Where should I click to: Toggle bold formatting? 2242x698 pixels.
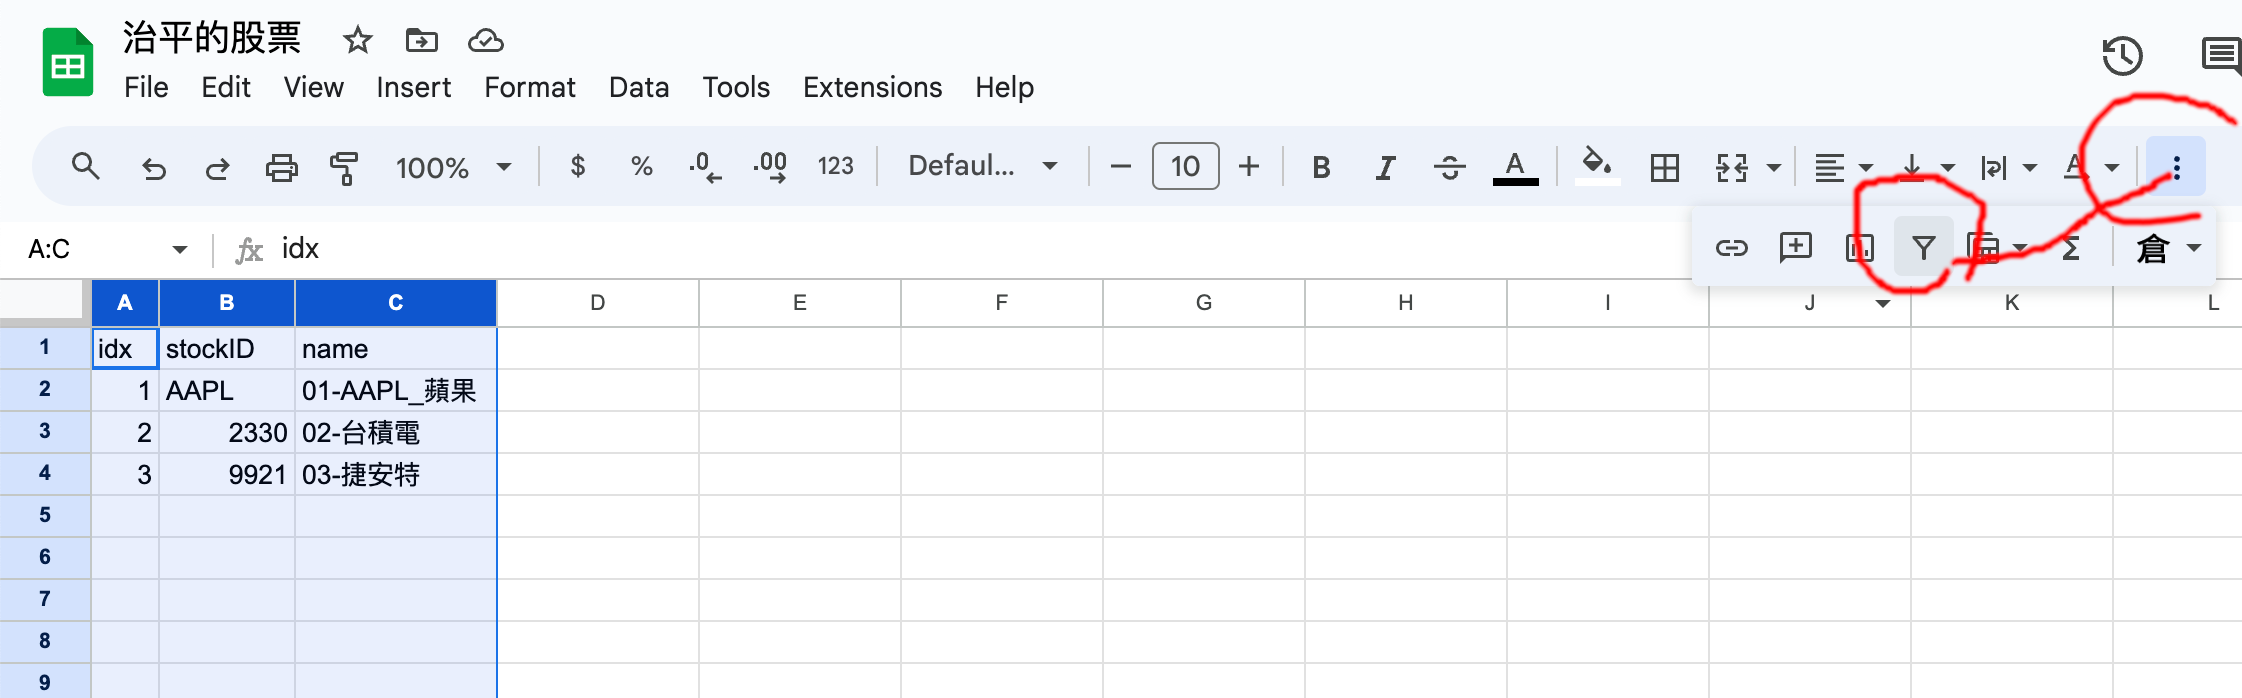tap(1321, 167)
